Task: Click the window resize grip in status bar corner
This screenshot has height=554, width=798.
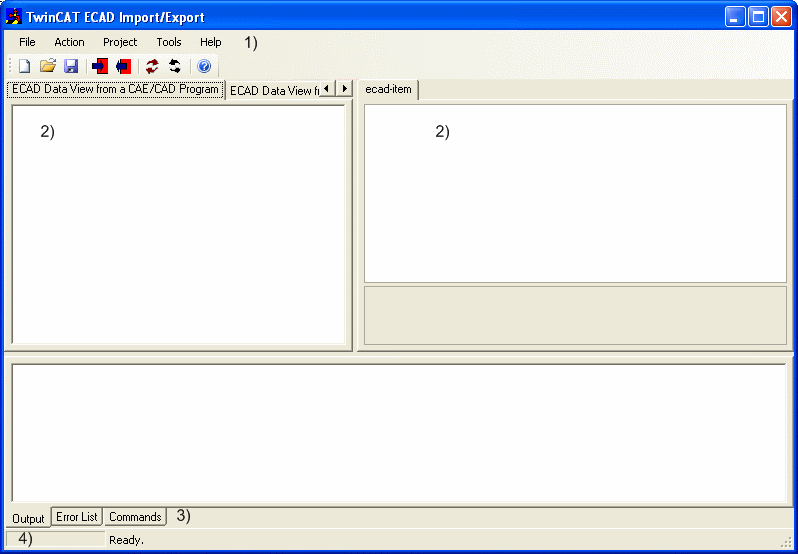Action: pyautogui.click(x=786, y=541)
